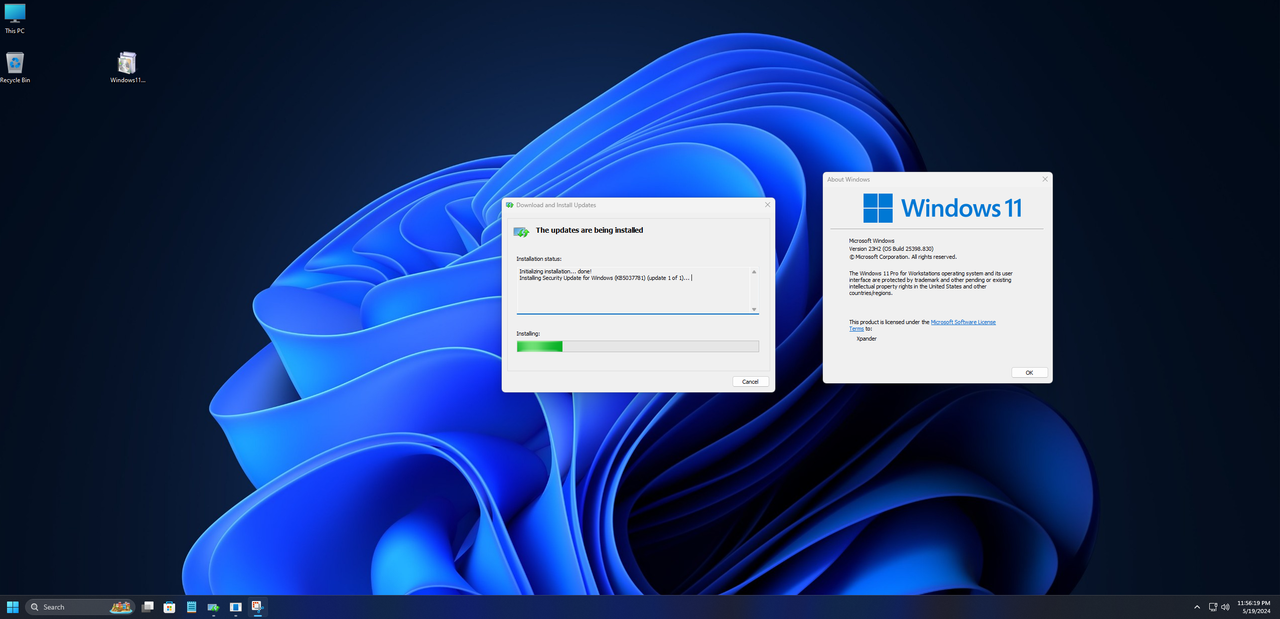Launch Microsoft Store from taskbar

[x=169, y=607]
